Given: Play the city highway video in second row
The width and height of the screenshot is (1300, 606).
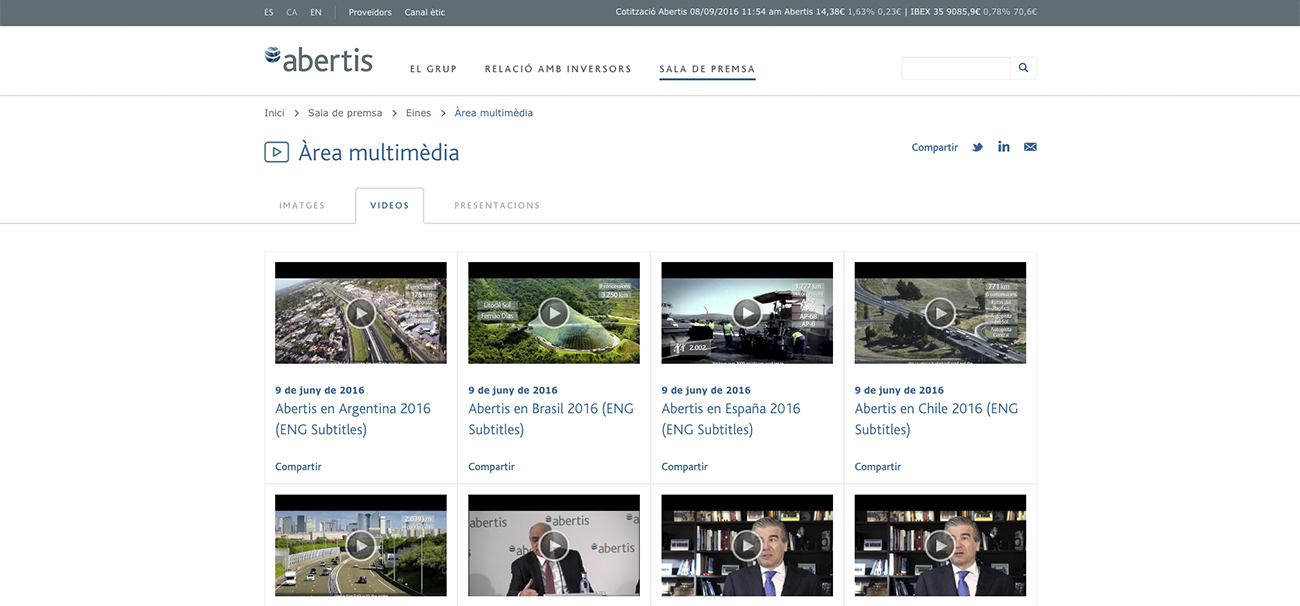Looking at the screenshot, I should tap(361, 545).
